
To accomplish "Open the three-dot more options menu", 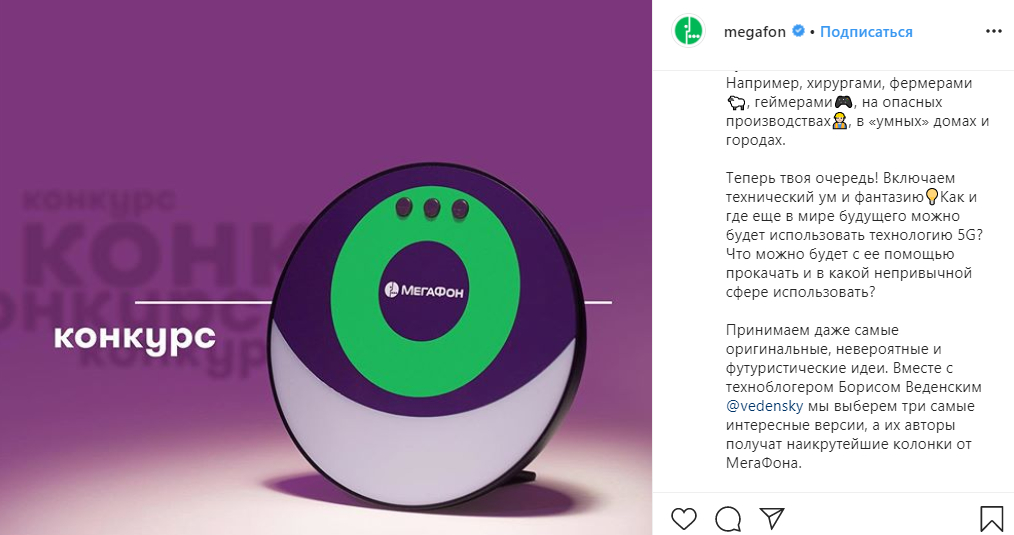I will [x=993, y=32].
